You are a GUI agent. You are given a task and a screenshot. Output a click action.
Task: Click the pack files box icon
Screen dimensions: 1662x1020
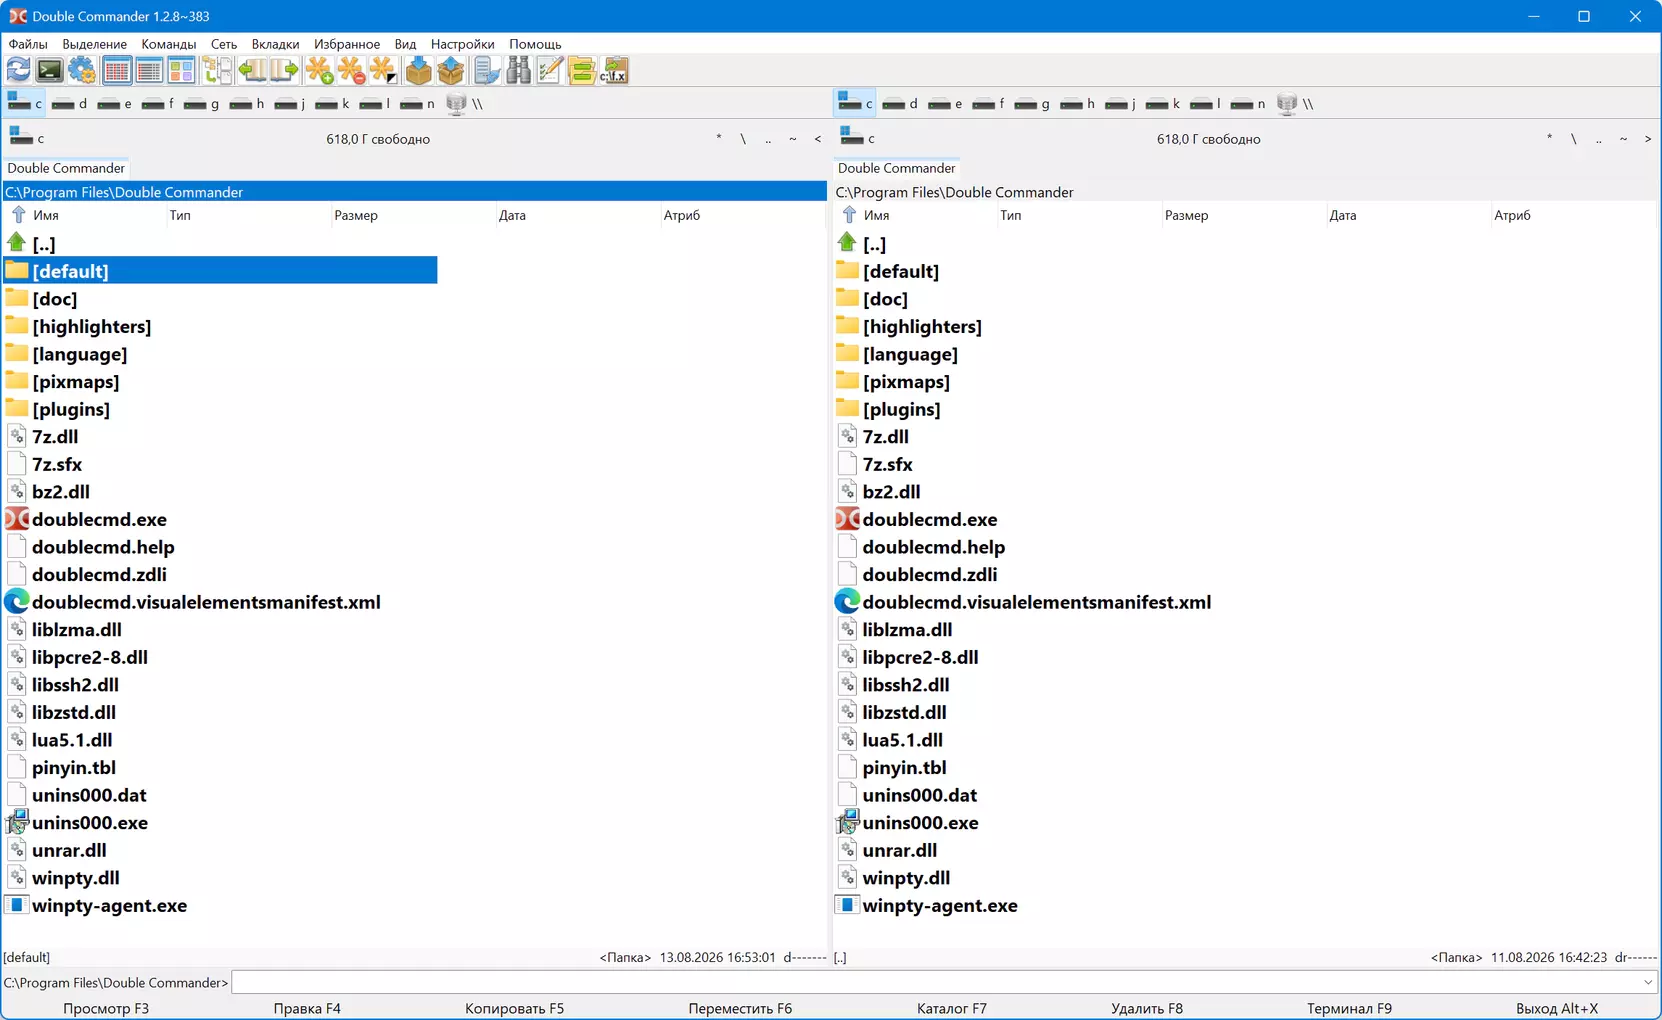419,70
